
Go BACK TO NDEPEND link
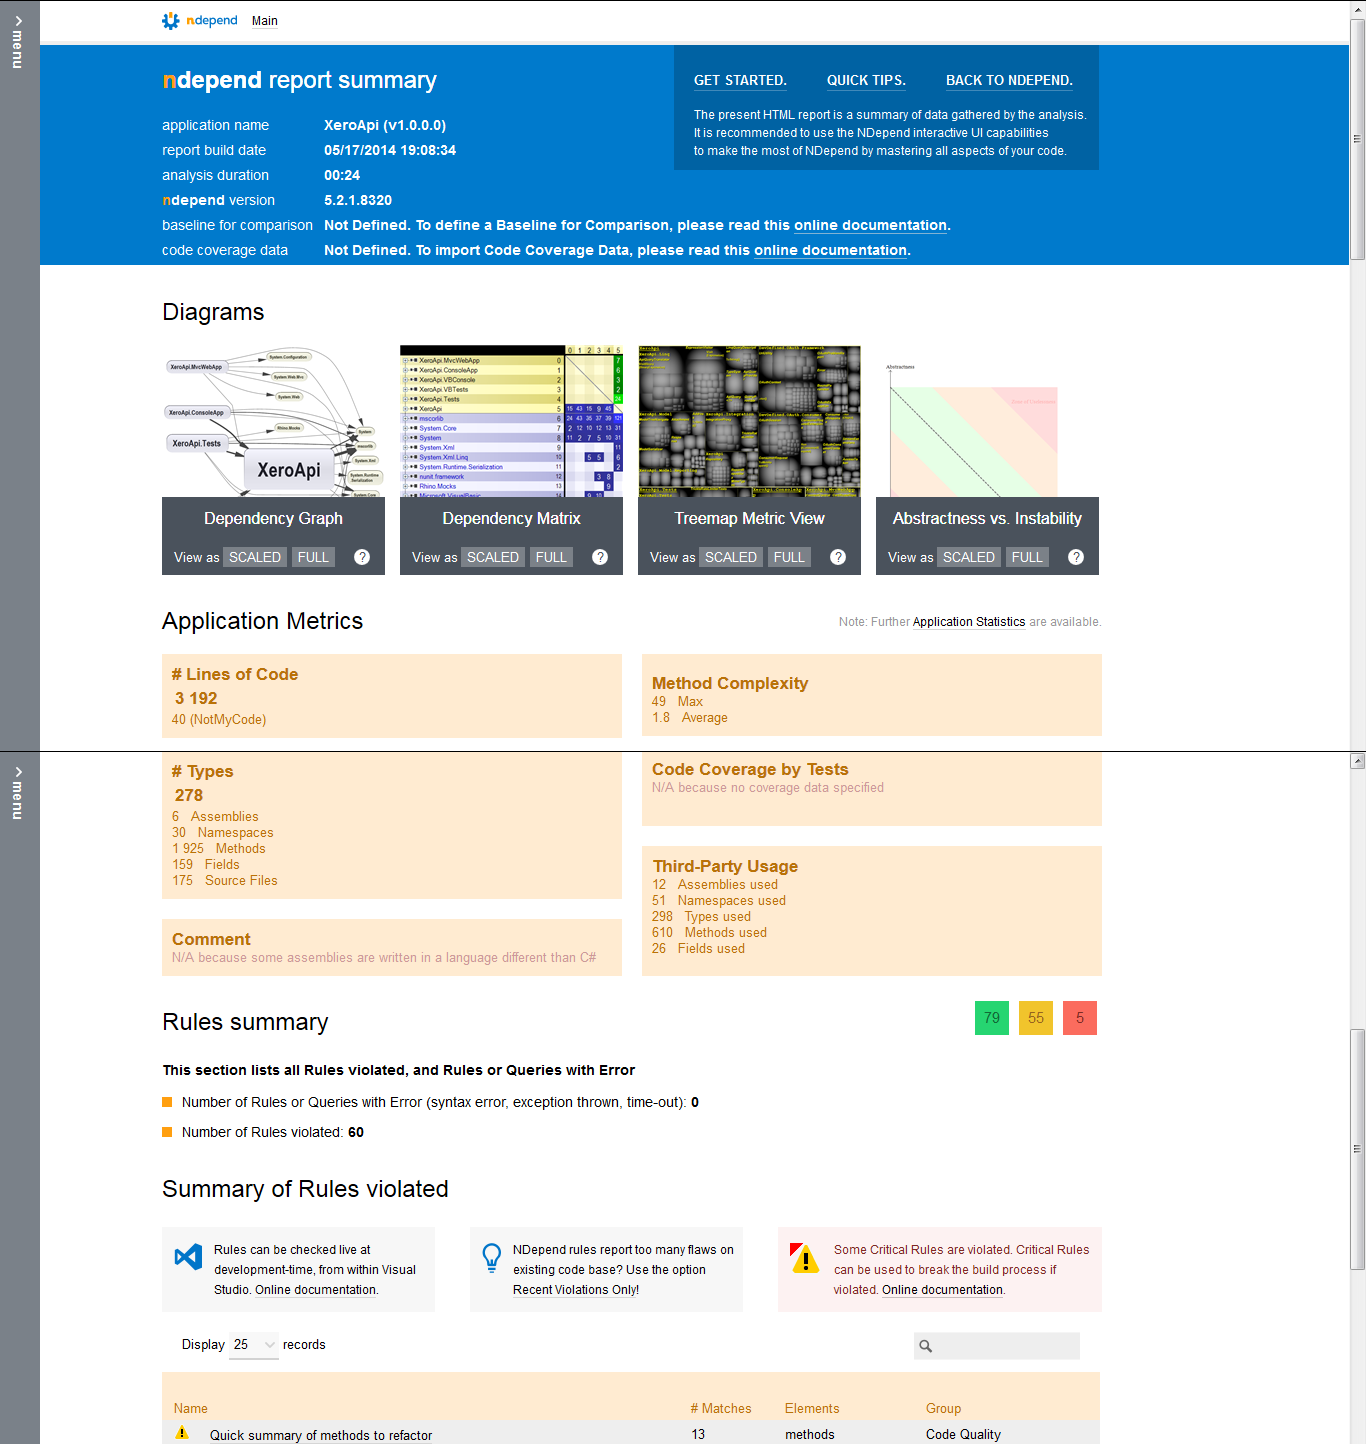(x=1009, y=81)
